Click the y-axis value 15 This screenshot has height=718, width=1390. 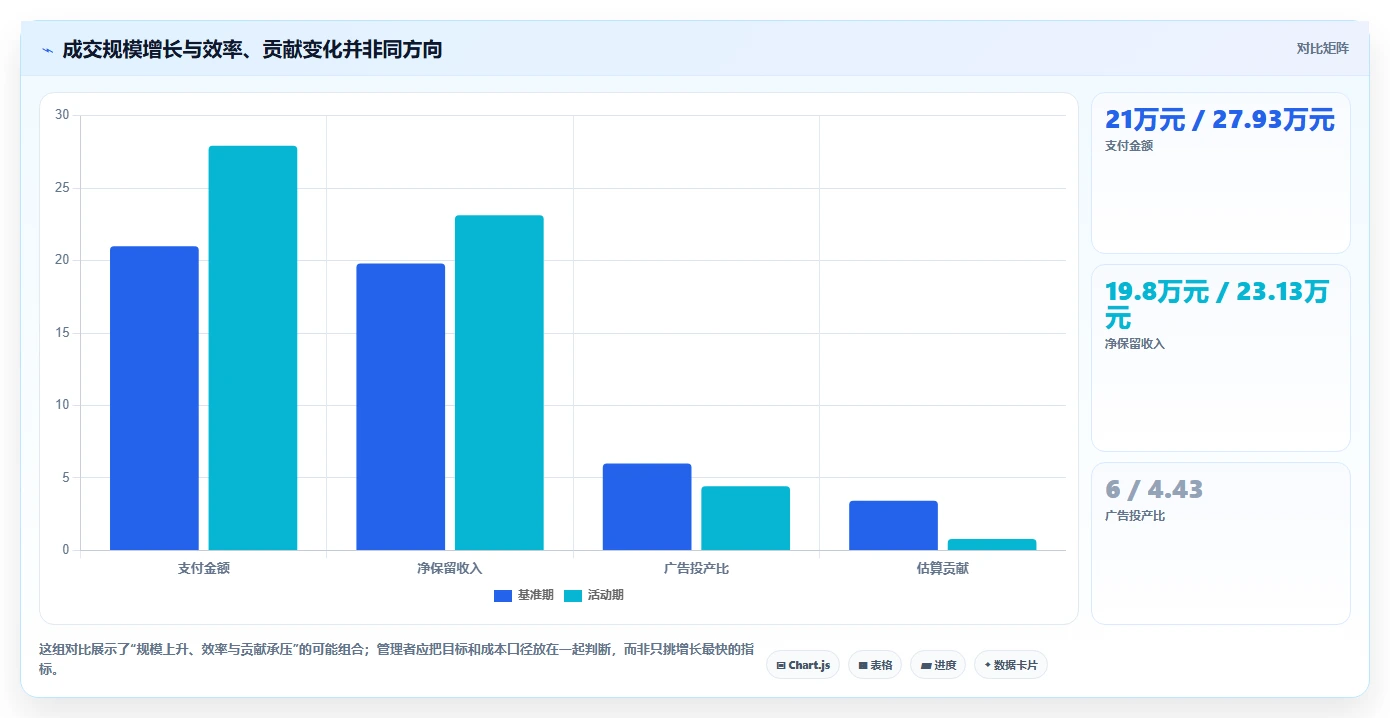click(x=62, y=333)
